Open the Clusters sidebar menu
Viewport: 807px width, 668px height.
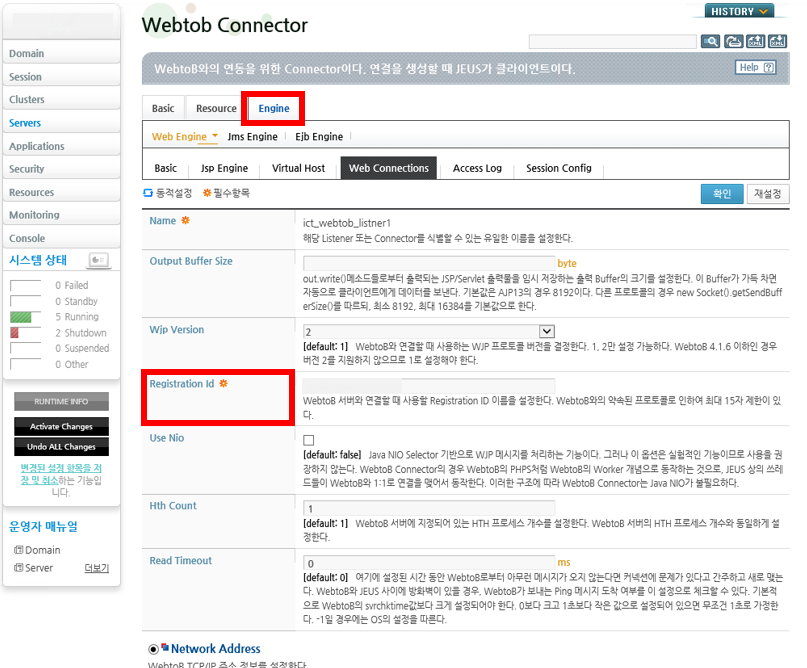coord(61,99)
